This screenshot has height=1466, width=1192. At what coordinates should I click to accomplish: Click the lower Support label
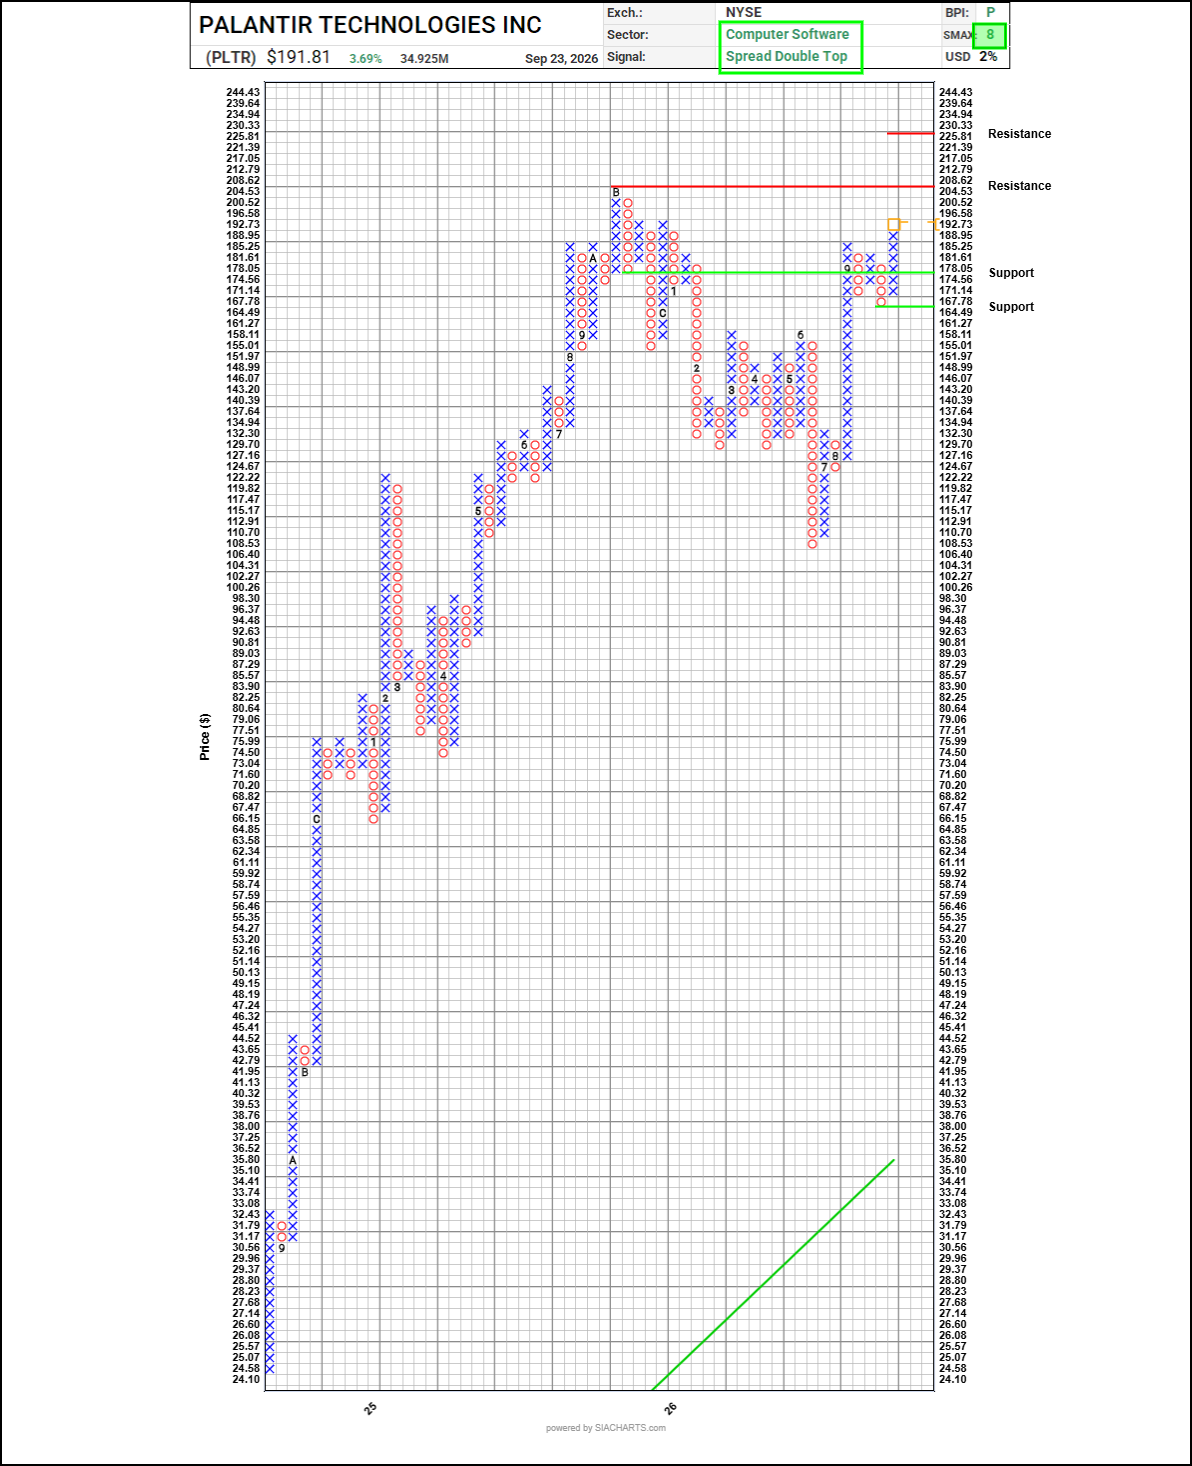pyautogui.click(x=1011, y=307)
